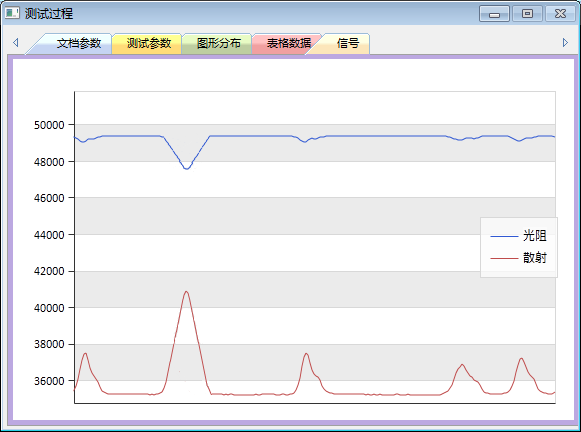Click the blue curve's deepest dip
The width and height of the screenshot is (581, 432).
click(186, 169)
